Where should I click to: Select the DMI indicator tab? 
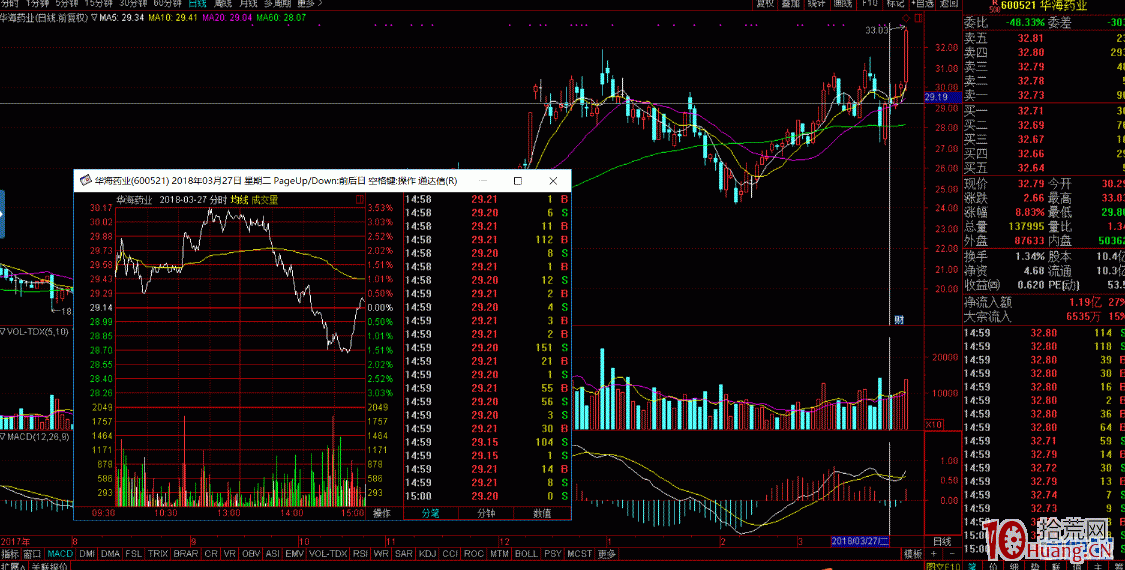87,553
